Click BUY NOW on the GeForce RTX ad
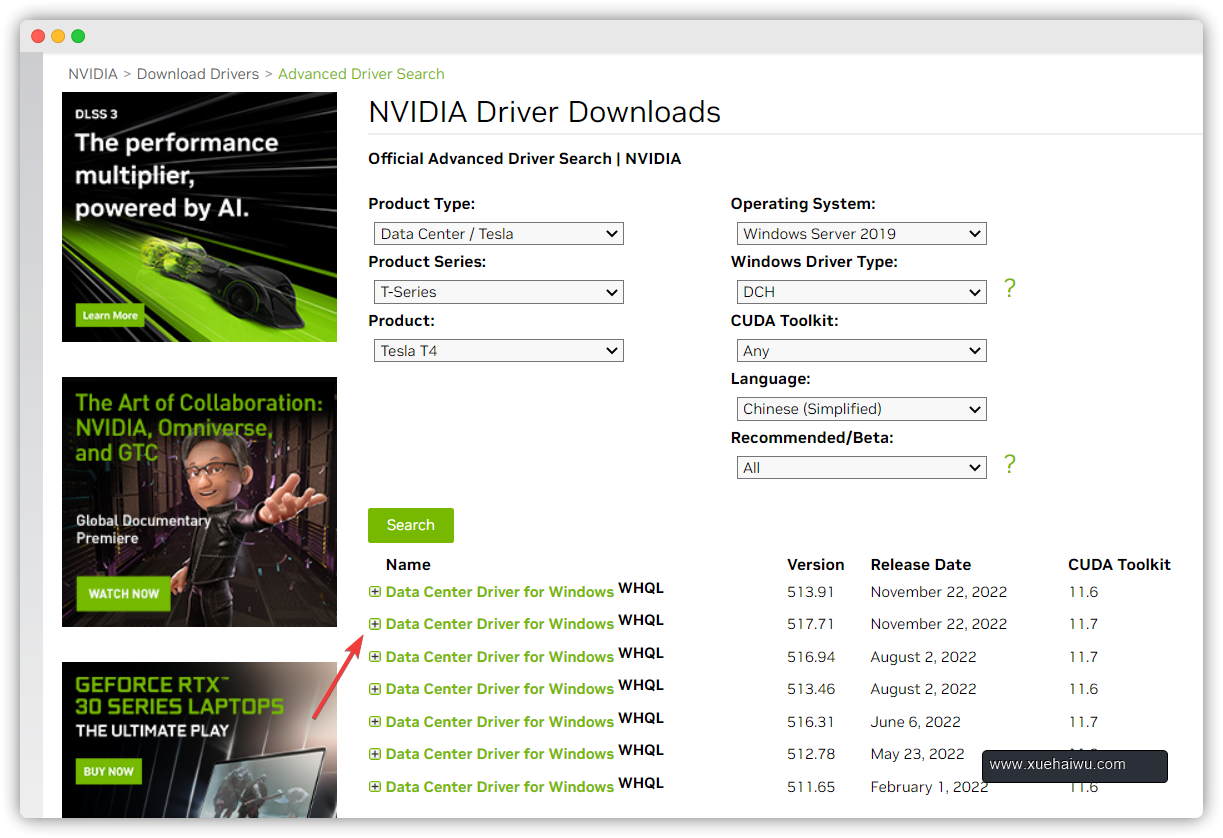 (109, 772)
